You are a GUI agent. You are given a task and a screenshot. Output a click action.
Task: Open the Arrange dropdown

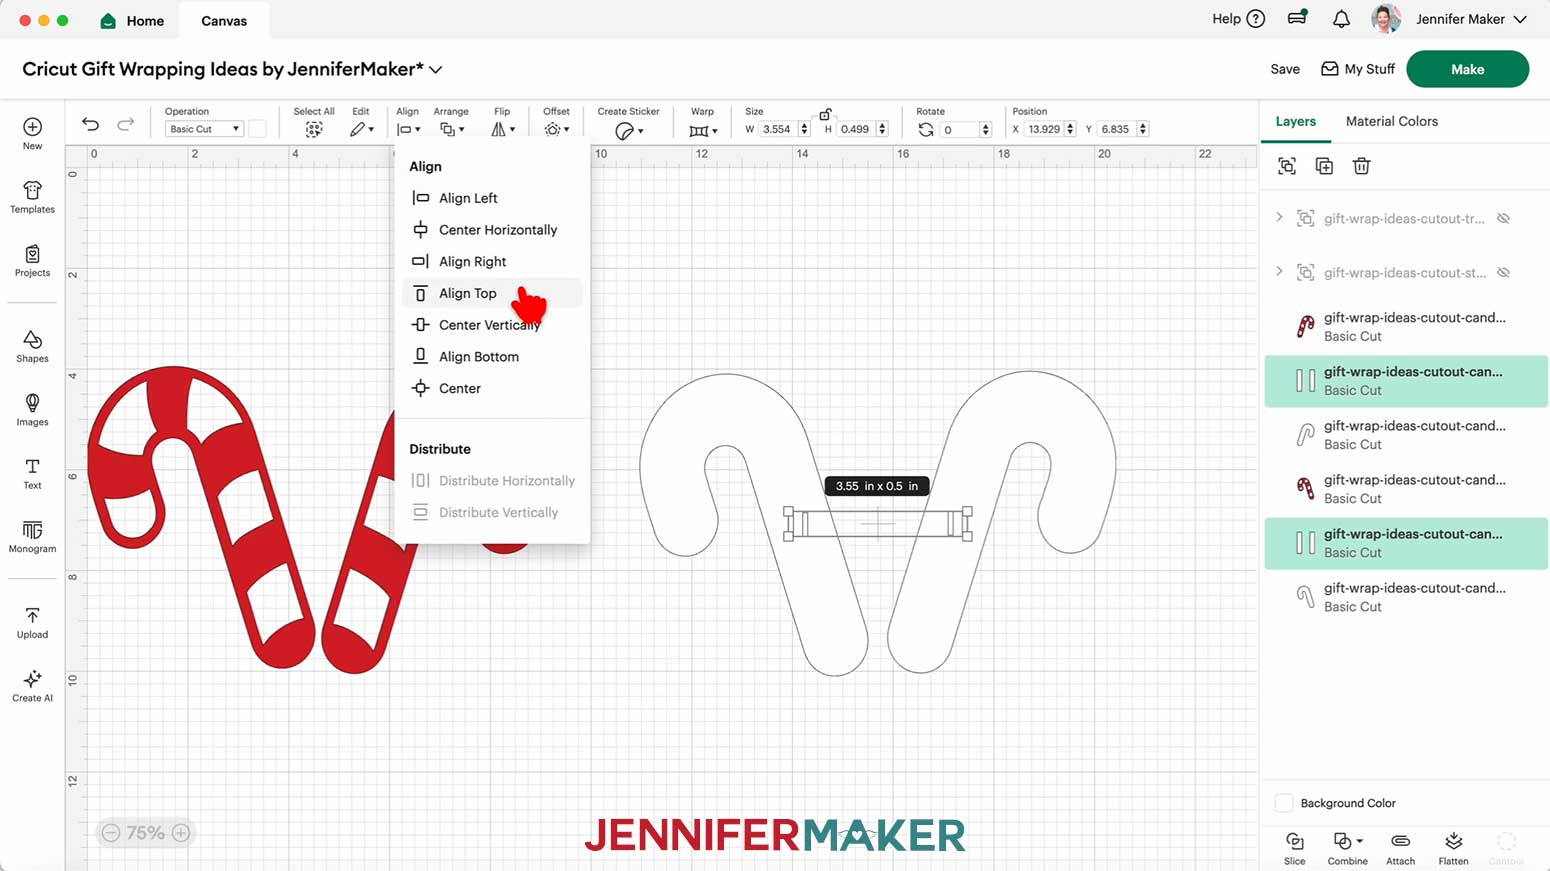point(452,129)
